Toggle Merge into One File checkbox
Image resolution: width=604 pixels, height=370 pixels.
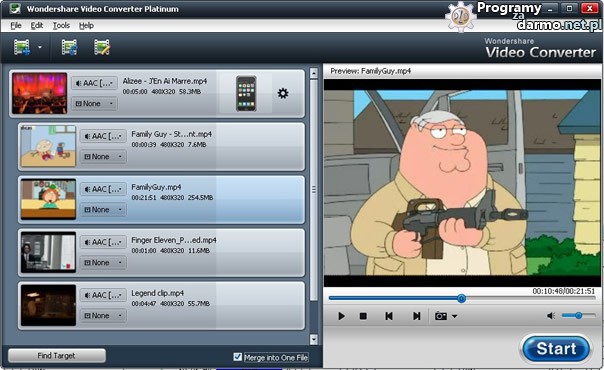coord(238,357)
